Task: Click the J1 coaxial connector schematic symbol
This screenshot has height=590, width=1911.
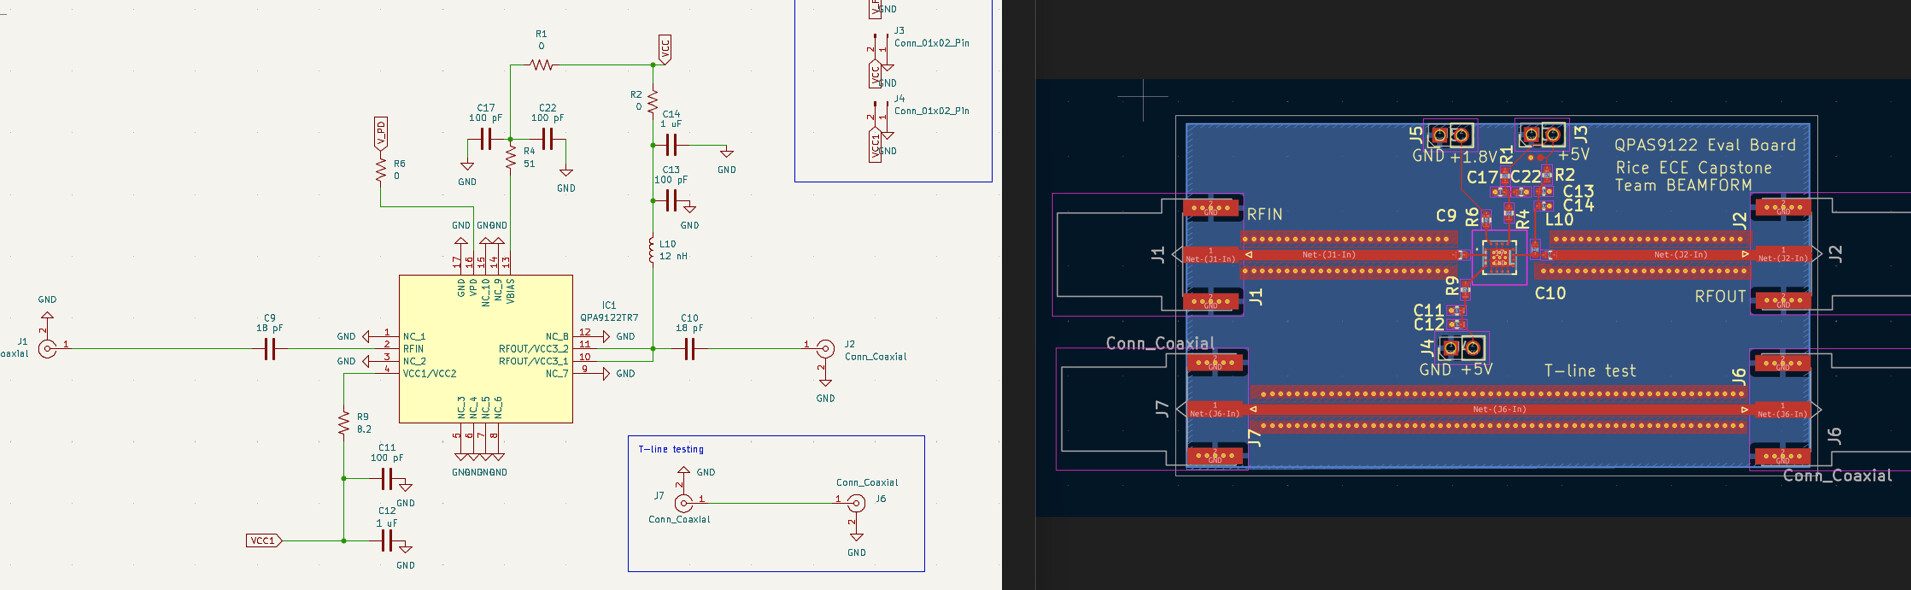Action: pyautogui.click(x=47, y=348)
